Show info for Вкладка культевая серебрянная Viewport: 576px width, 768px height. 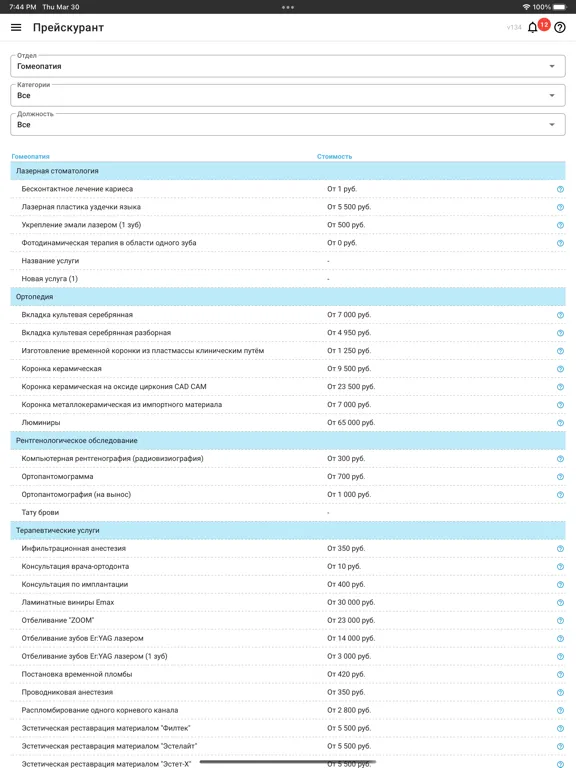[560, 315]
